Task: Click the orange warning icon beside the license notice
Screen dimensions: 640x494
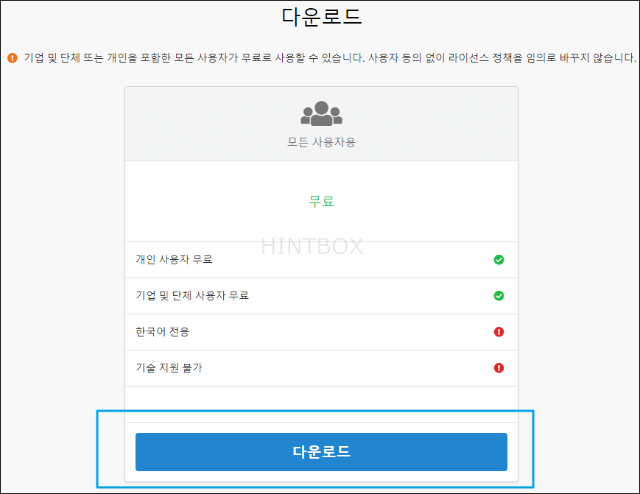Action: [x=12, y=58]
